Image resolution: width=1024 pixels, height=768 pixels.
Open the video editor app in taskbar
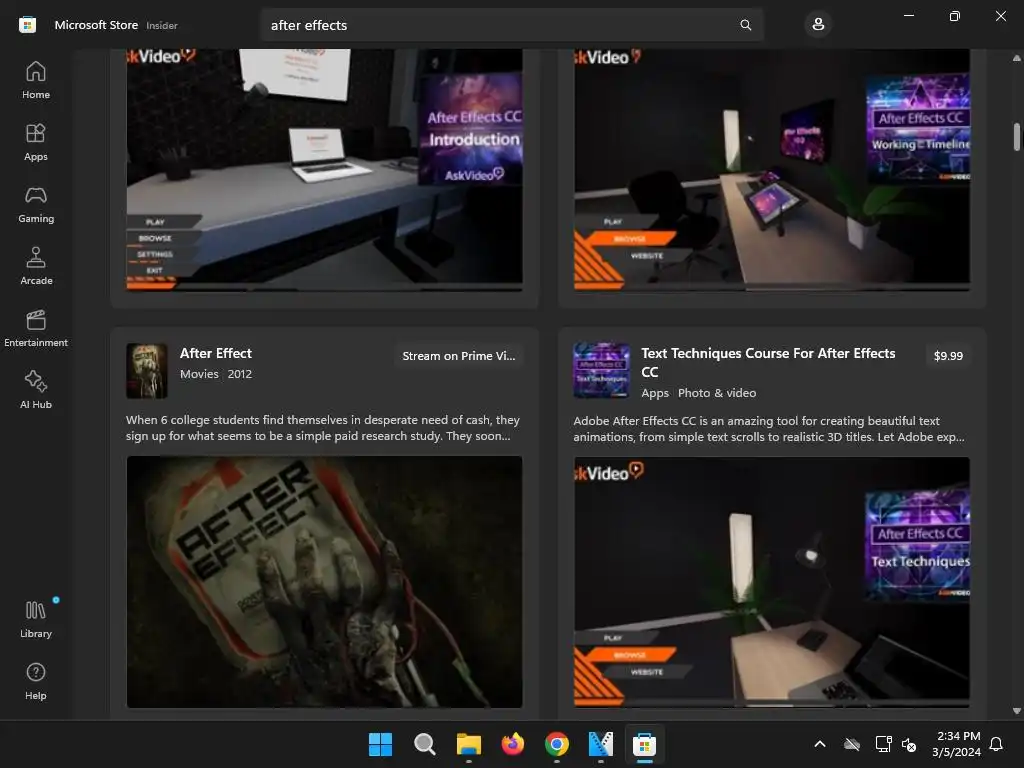click(x=601, y=744)
